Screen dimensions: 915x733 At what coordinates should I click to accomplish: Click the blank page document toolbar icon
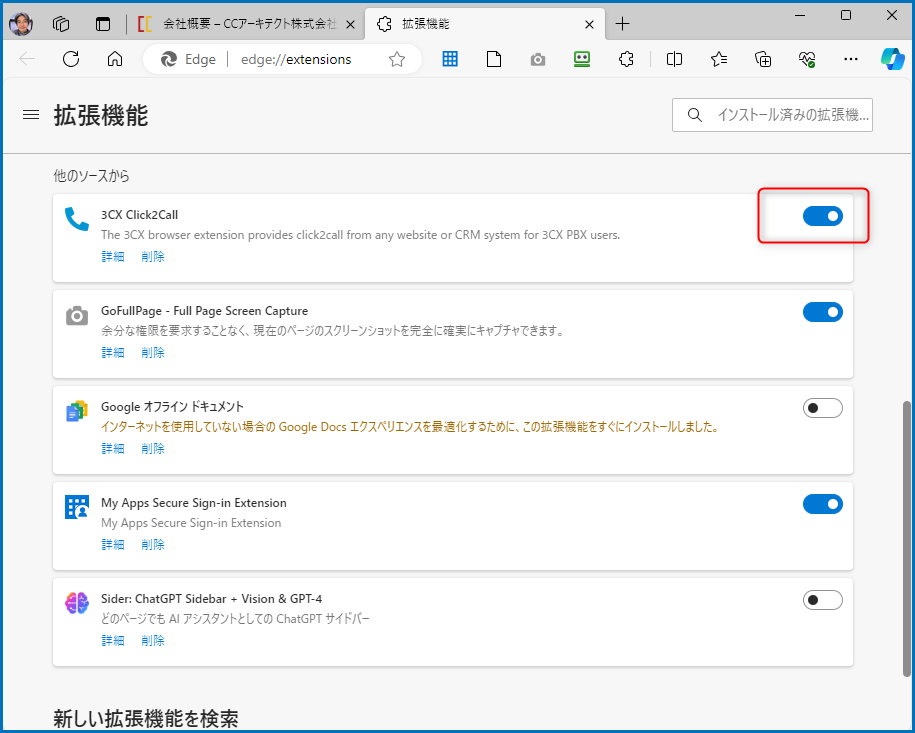coord(494,59)
